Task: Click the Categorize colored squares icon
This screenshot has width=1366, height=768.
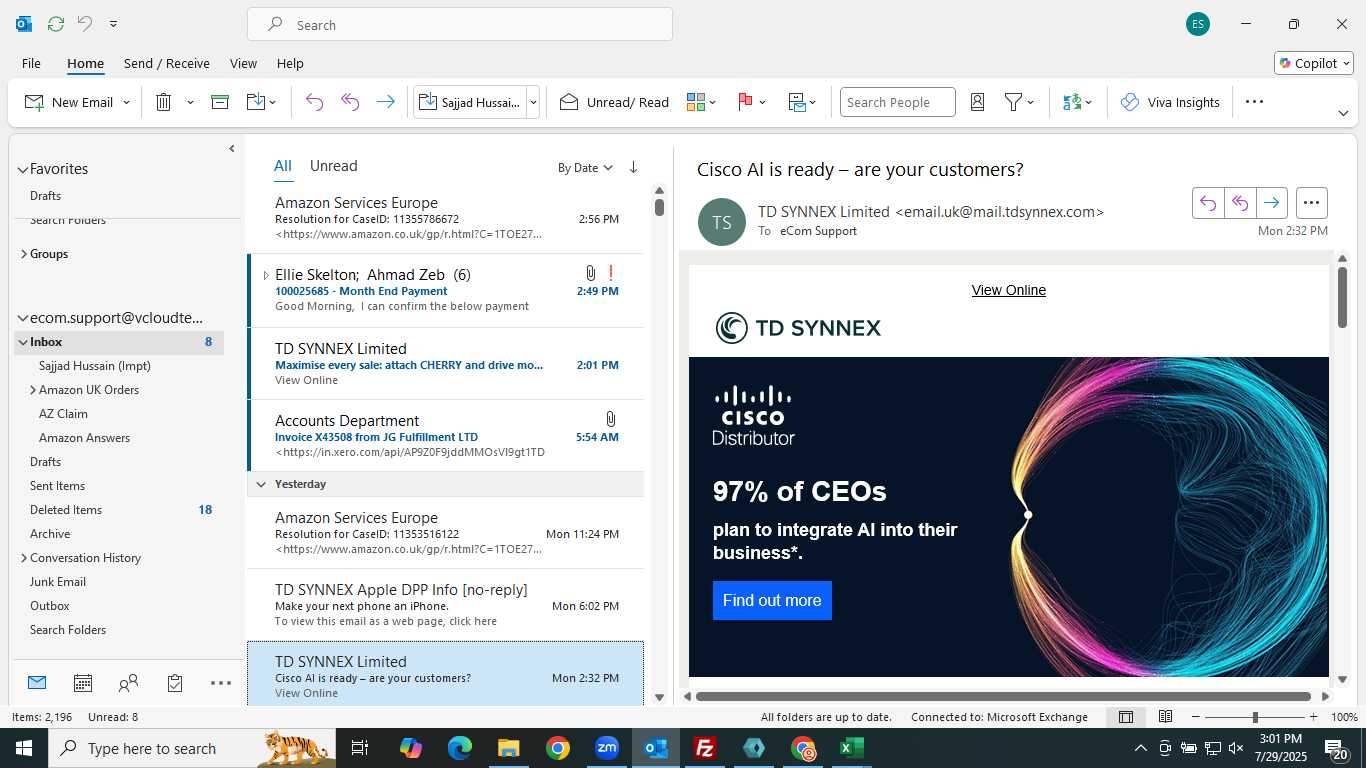Action: (696, 102)
